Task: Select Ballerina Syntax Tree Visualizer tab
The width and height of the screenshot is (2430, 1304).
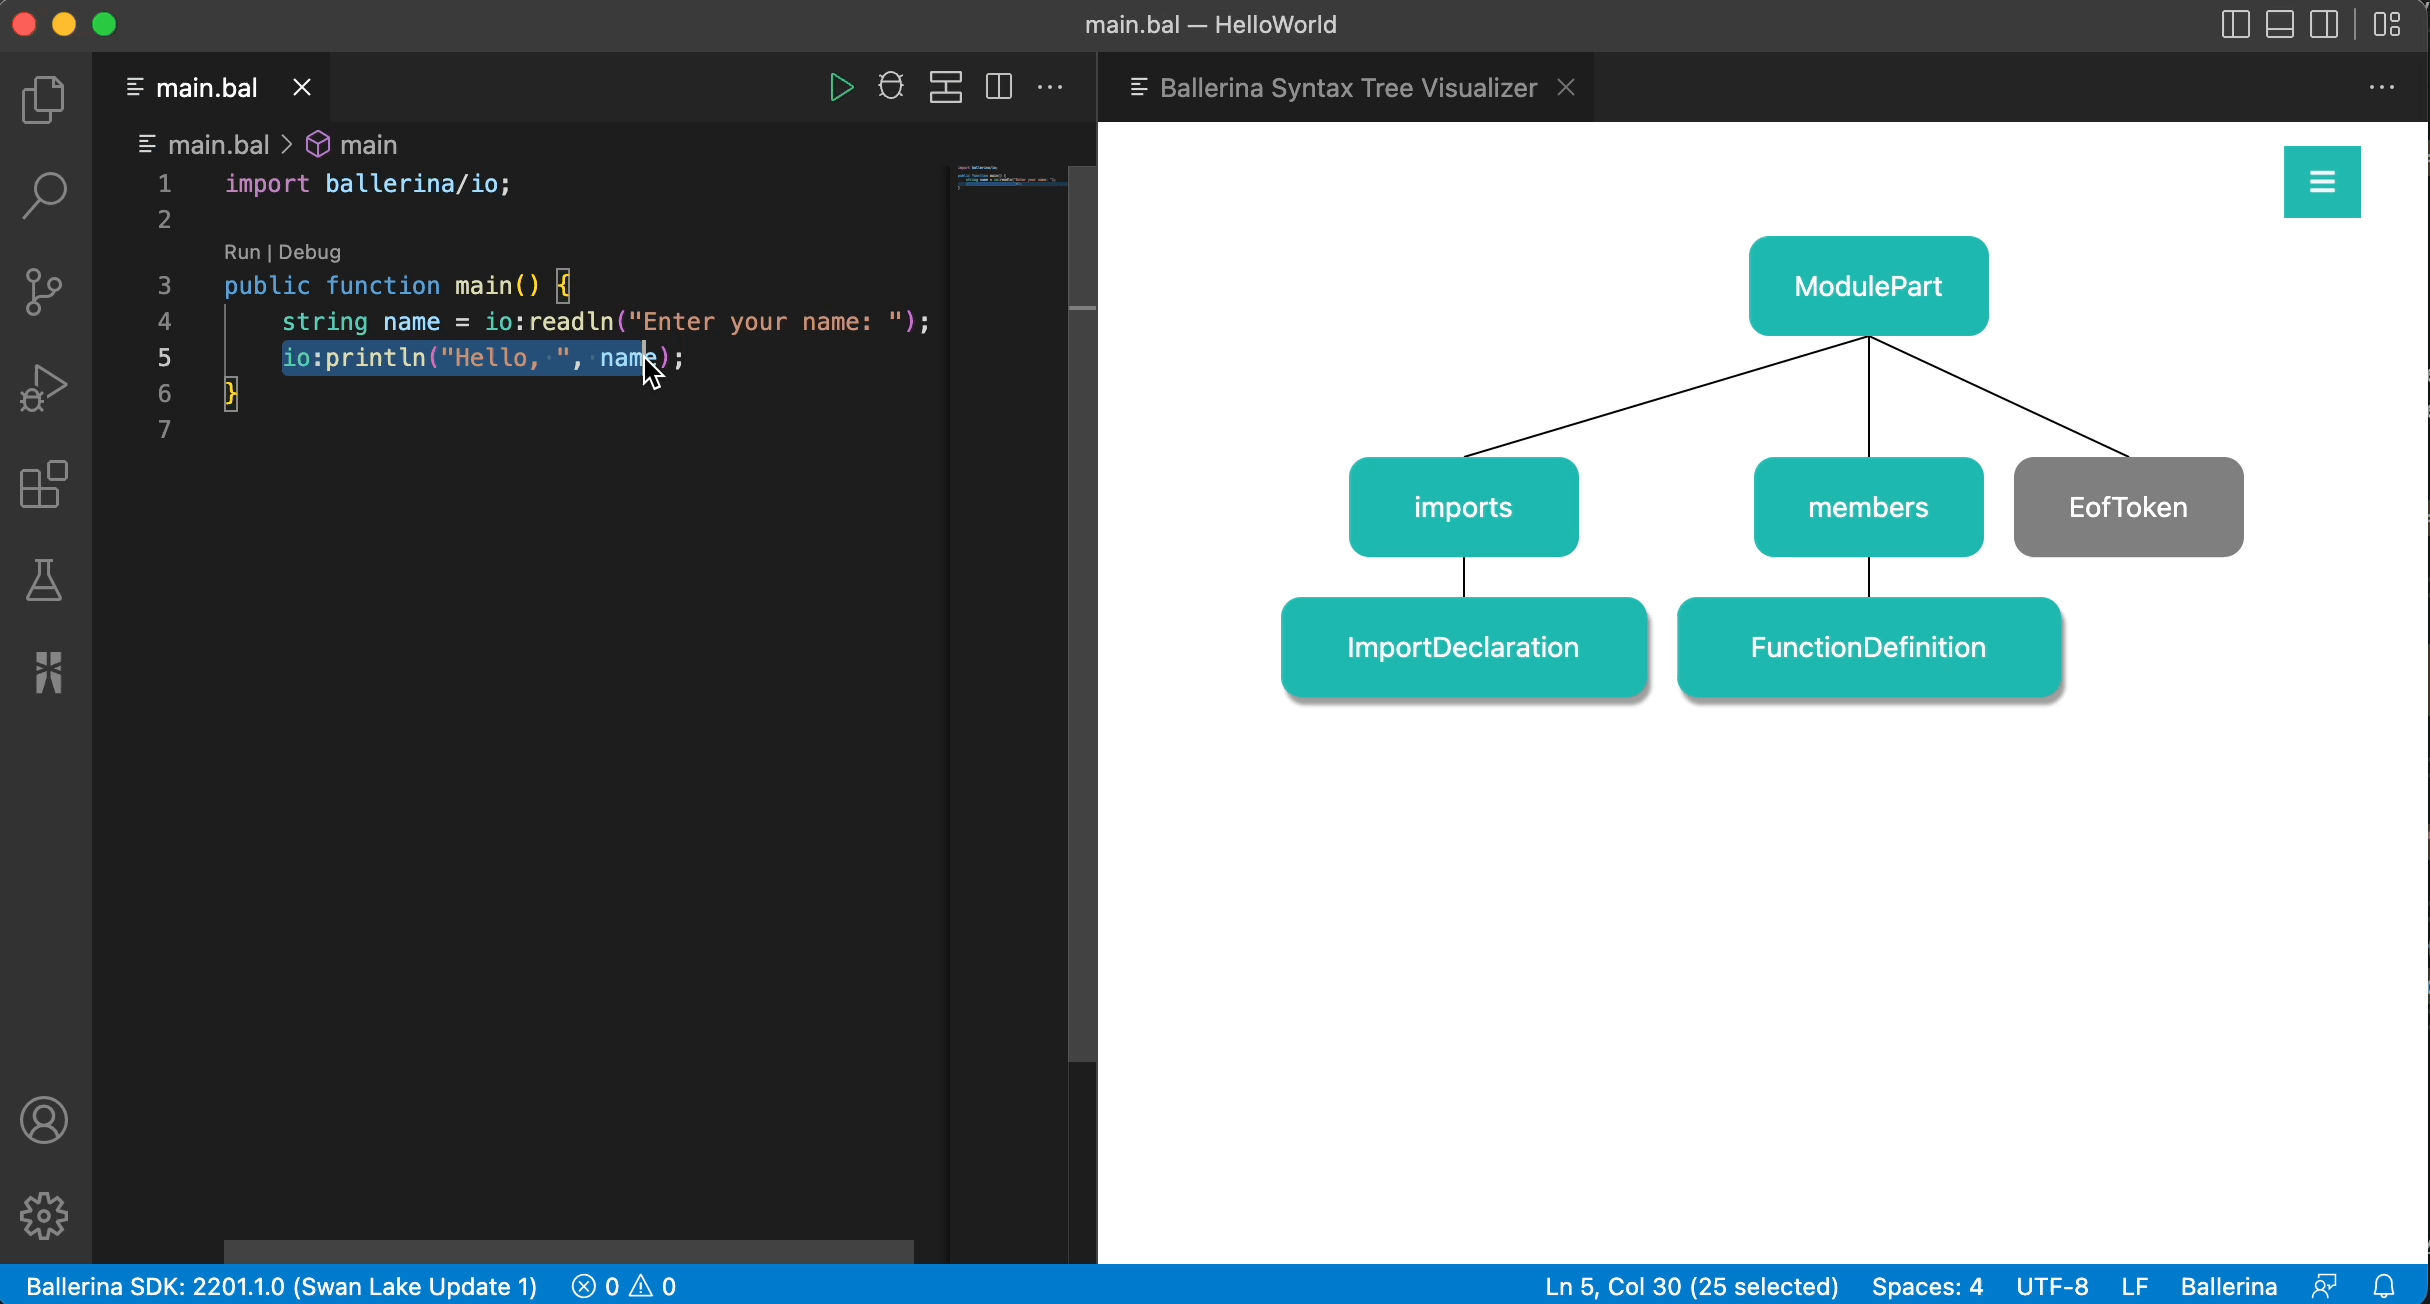Action: [x=1347, y=88]
